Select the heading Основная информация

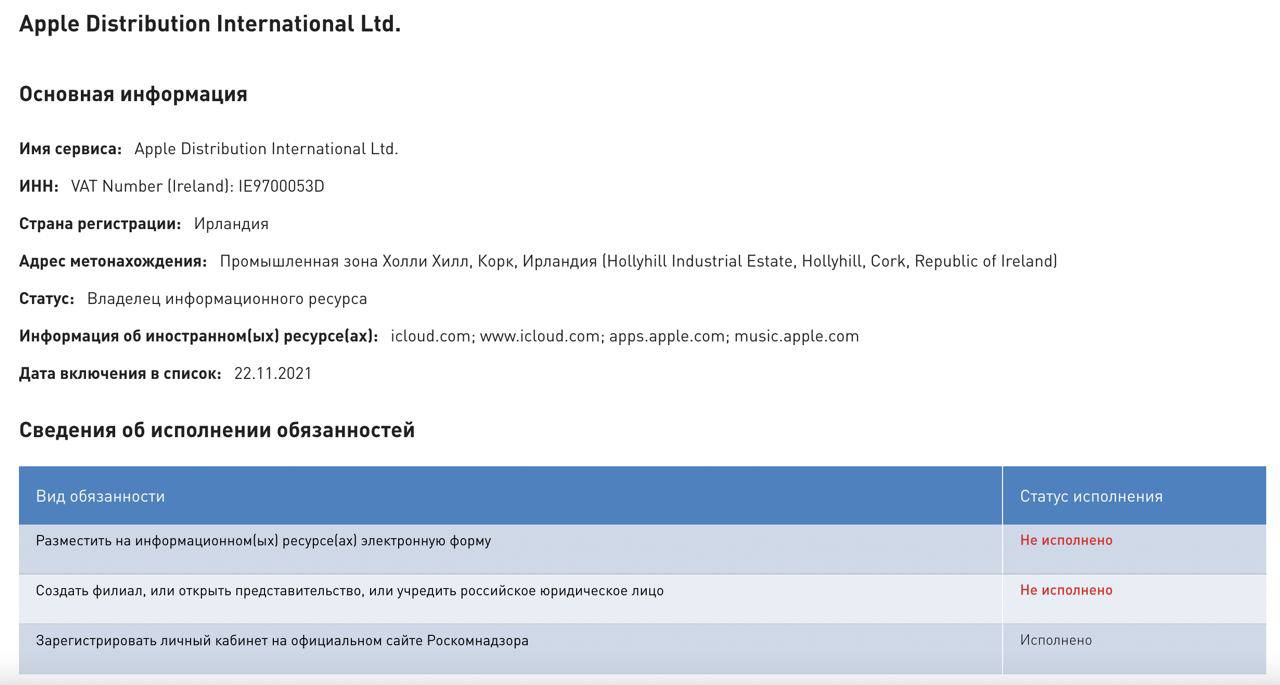133,94
